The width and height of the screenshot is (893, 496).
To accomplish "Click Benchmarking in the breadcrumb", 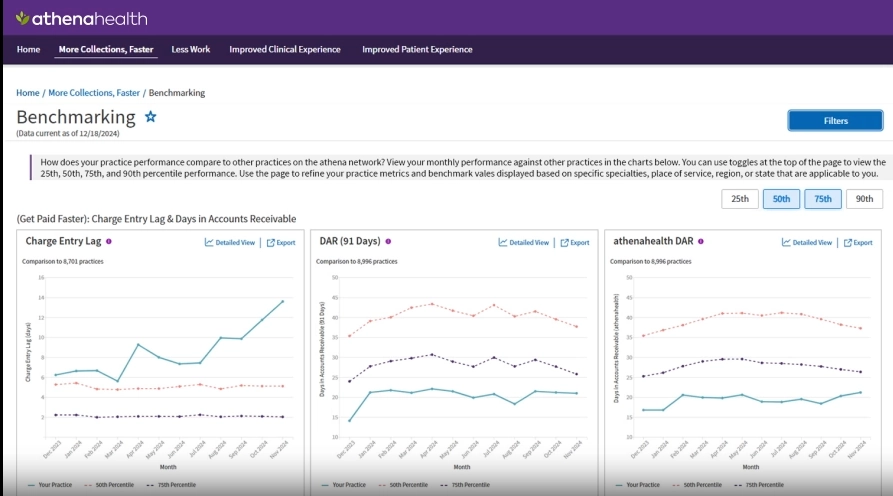I will [x=177, y=93].
